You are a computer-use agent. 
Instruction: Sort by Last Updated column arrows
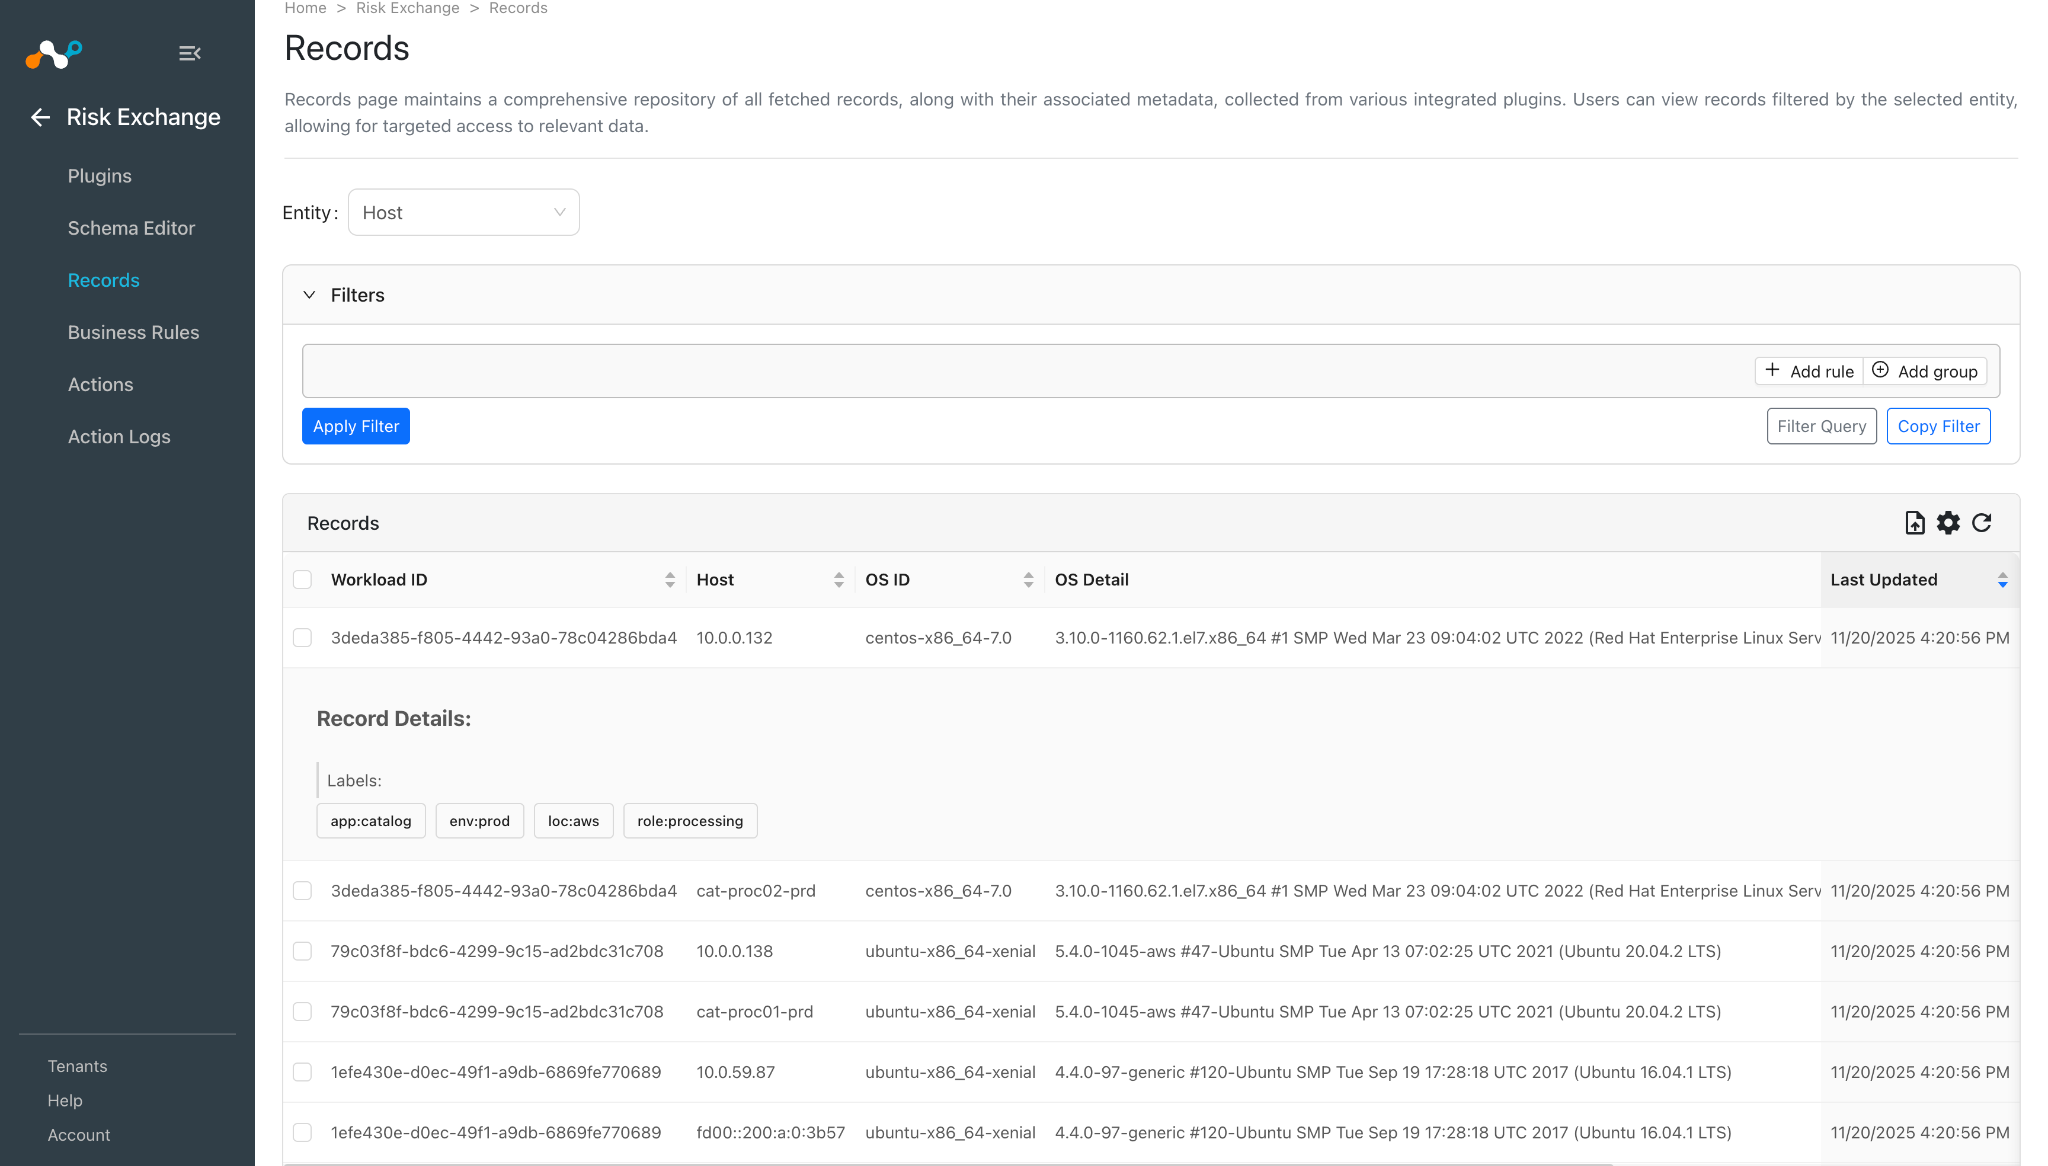pyautogui.click(x=2002, y=580)
